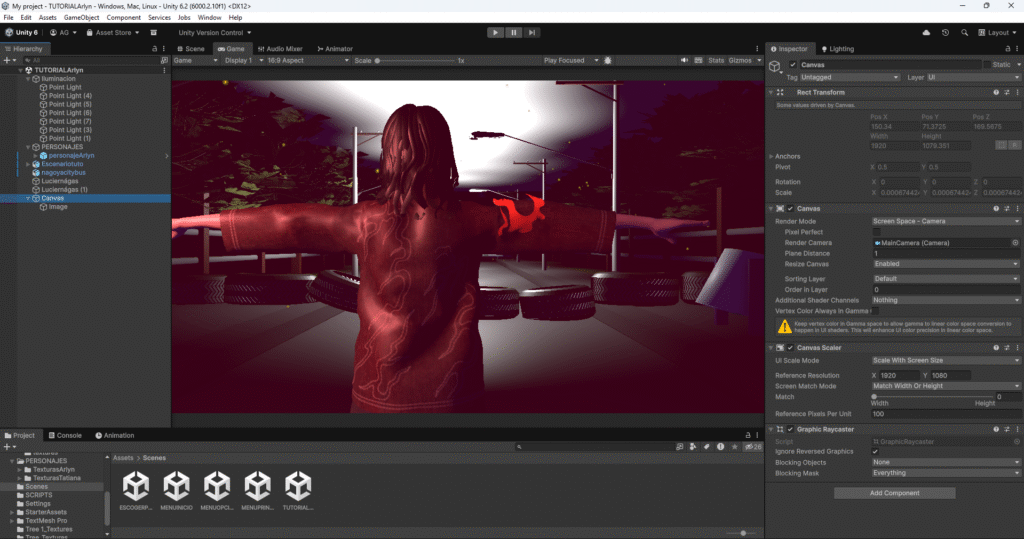Screen dimensions: 1024x539
Task: Switch to the Scene tab
Action: pyautogui.click(x=192, y=48)
